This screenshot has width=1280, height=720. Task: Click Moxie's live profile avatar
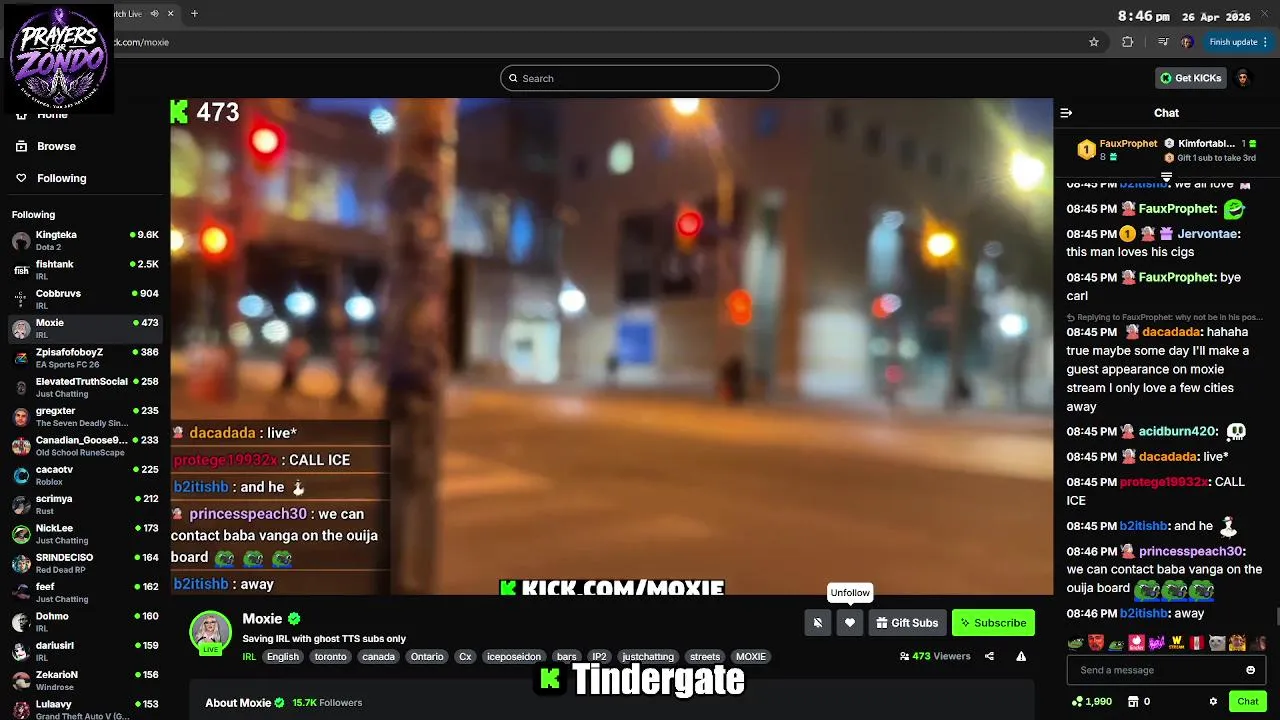point(210,633)
